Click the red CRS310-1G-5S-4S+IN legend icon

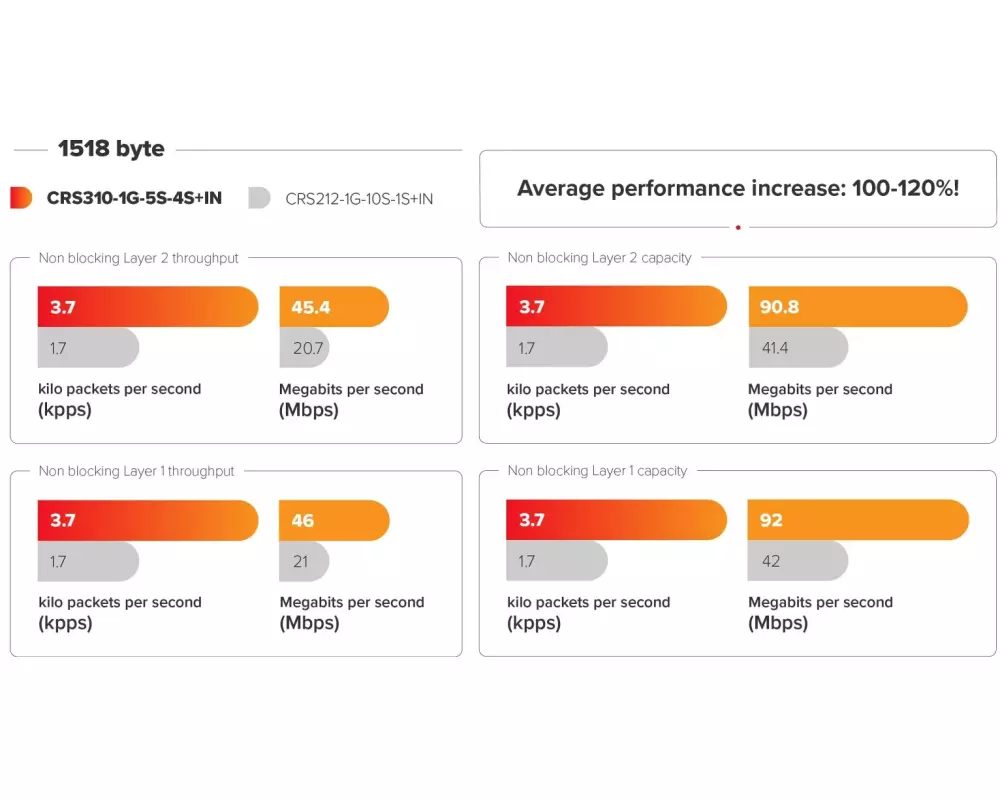click(x=21, y=198)
